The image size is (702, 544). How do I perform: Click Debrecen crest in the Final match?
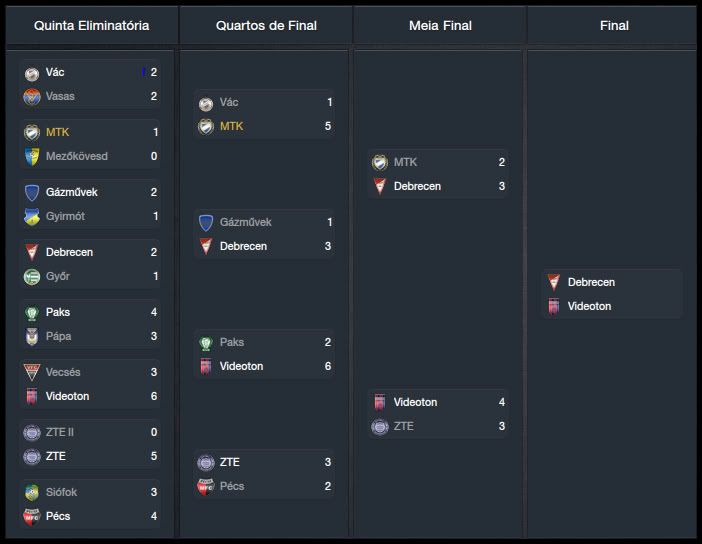pyautogui.click(x=554, y=283)
